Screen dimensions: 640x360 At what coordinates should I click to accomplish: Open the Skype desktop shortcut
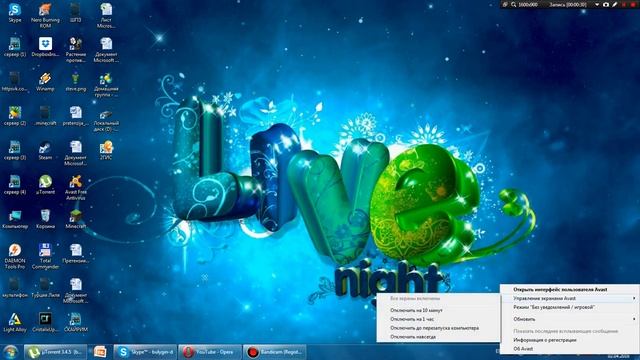(15, 13)
